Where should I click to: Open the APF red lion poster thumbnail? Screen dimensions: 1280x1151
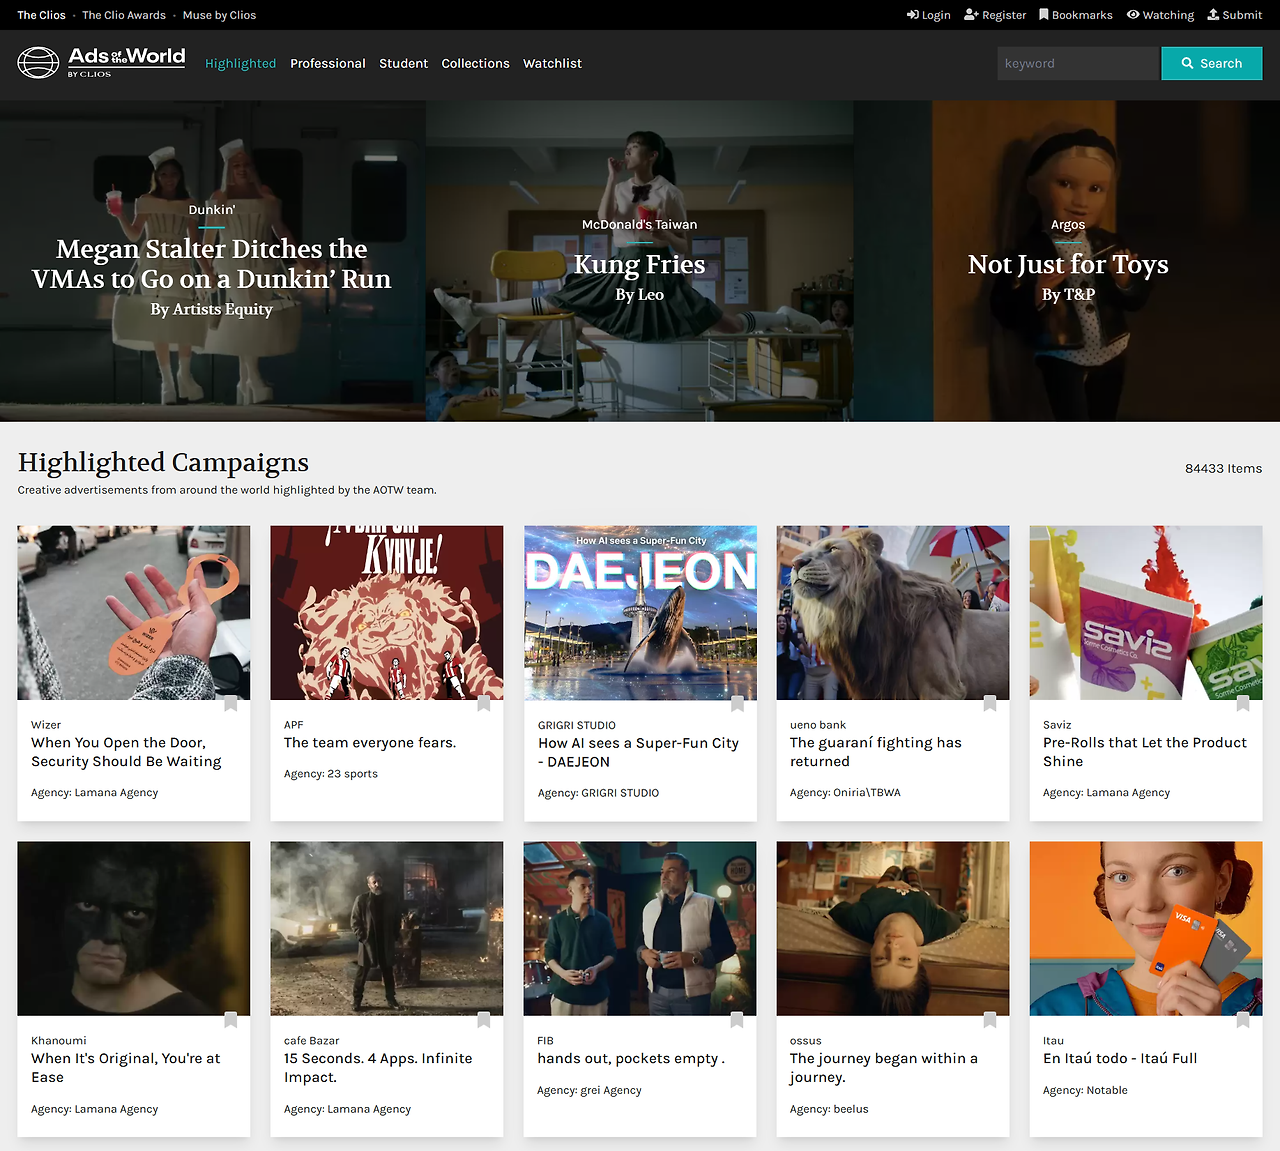click(387, 613)
